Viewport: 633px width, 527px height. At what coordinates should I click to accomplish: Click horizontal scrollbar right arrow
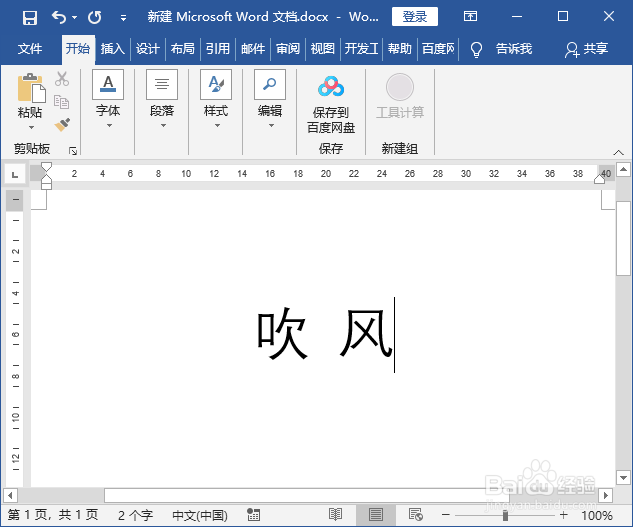tap(606, 495)
